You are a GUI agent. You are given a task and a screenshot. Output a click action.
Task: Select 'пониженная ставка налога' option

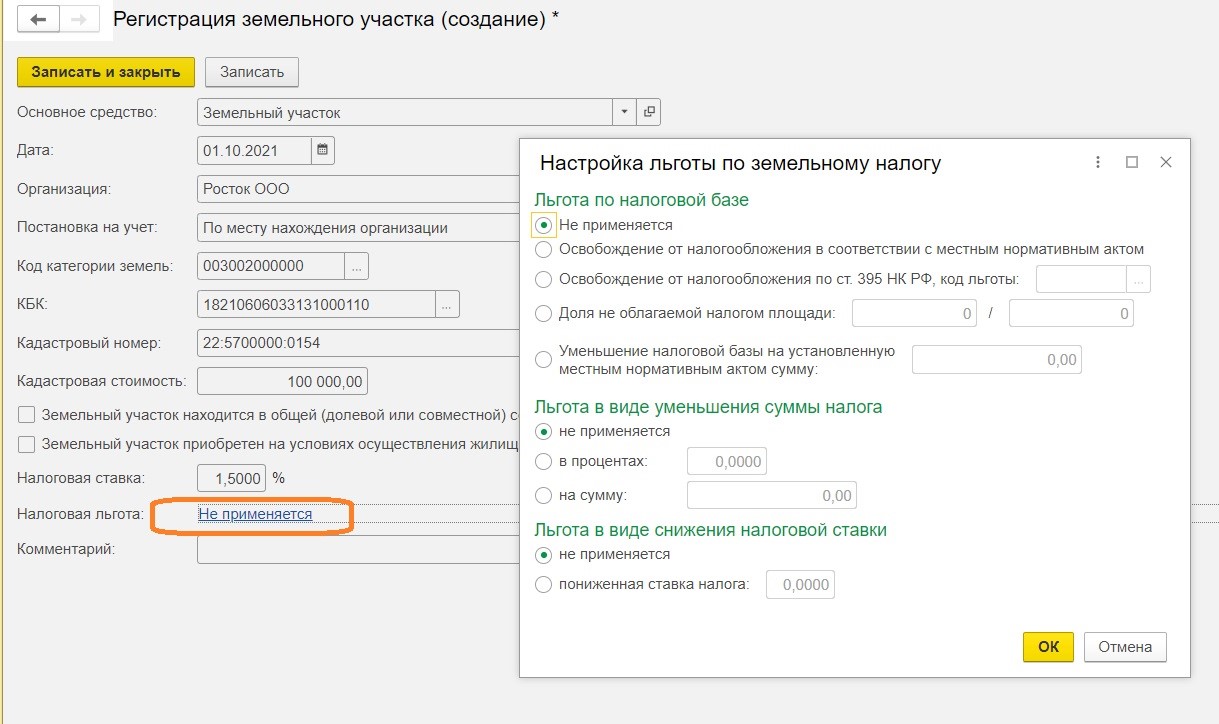(x=543, y=585)
